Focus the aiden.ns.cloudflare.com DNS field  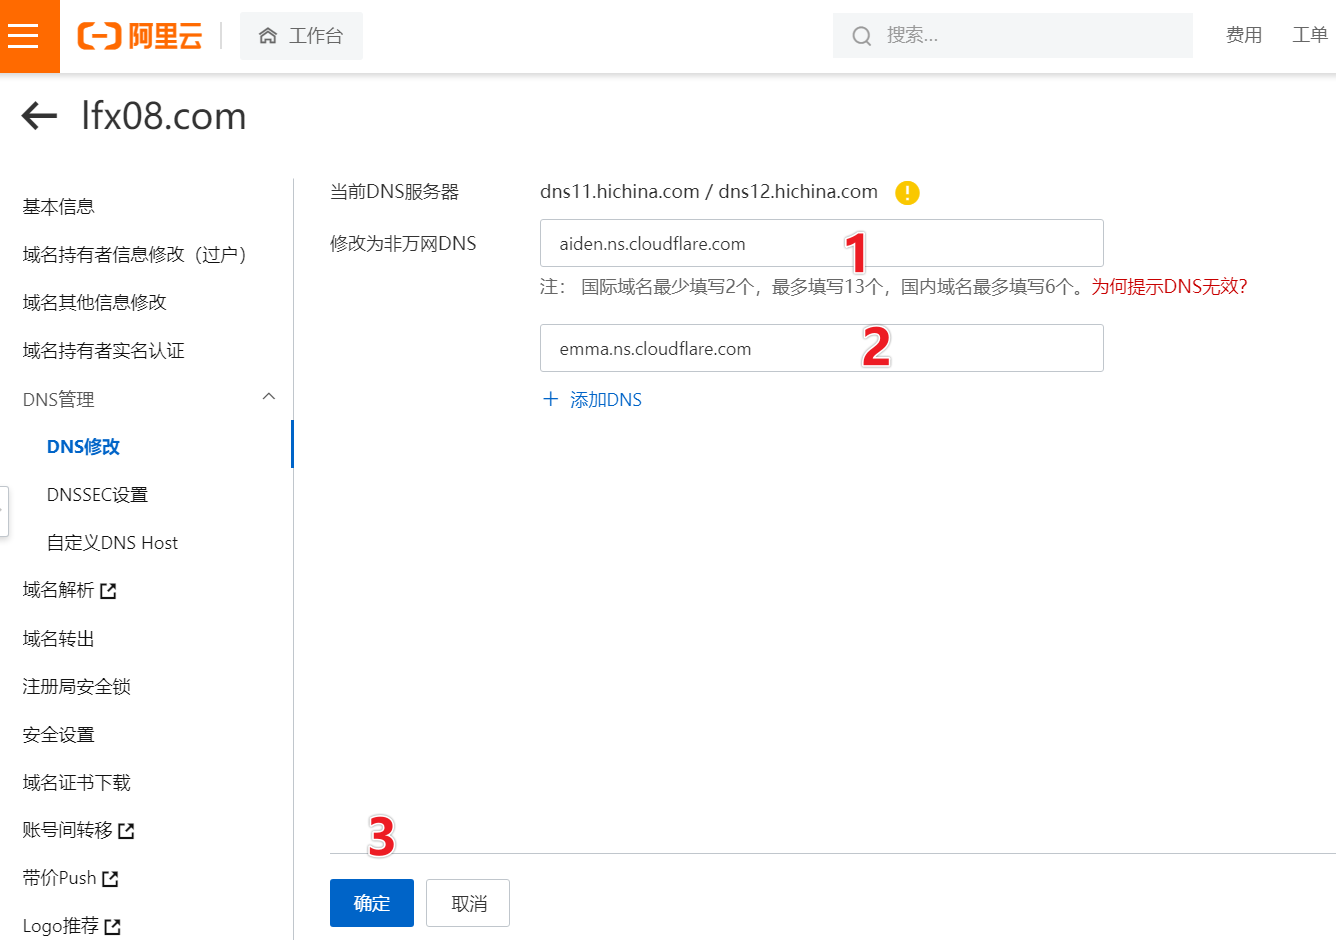pyautogui.click(x=822, y=243)
